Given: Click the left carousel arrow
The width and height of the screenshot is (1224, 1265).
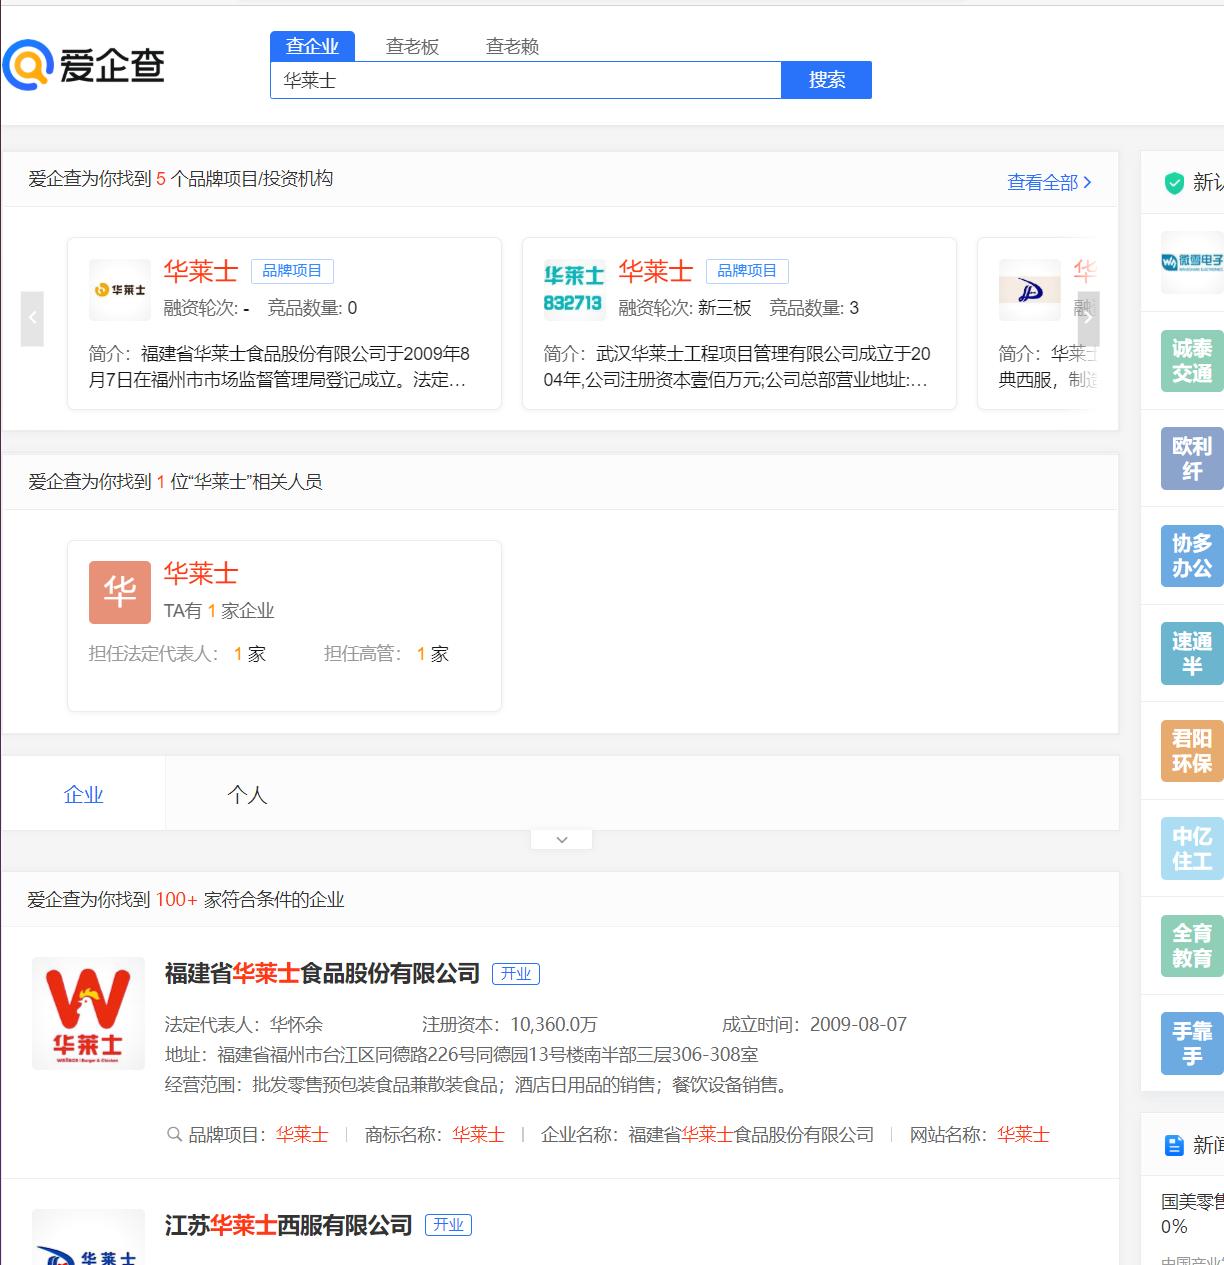Looking at the screenshot, I should pos(33,318).
